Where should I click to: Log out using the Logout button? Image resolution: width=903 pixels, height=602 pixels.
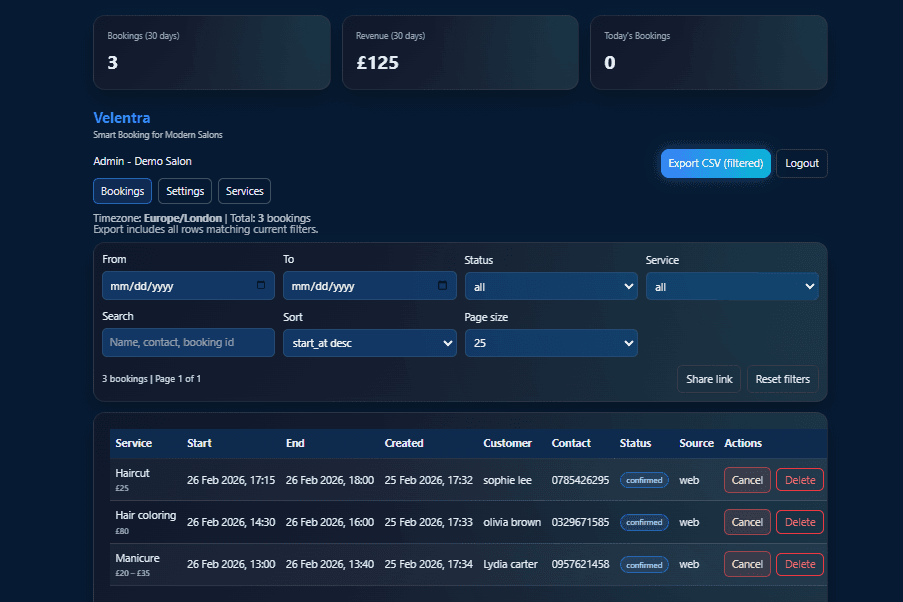point(801,164)
